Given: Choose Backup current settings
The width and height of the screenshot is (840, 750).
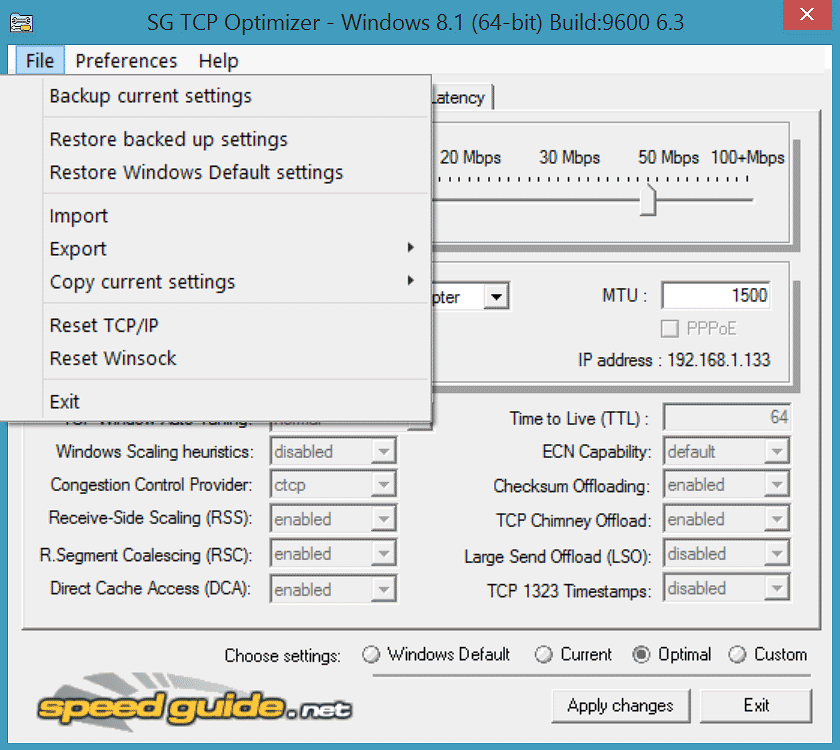Looking at the screenshot, I should (x=216, y=96).
